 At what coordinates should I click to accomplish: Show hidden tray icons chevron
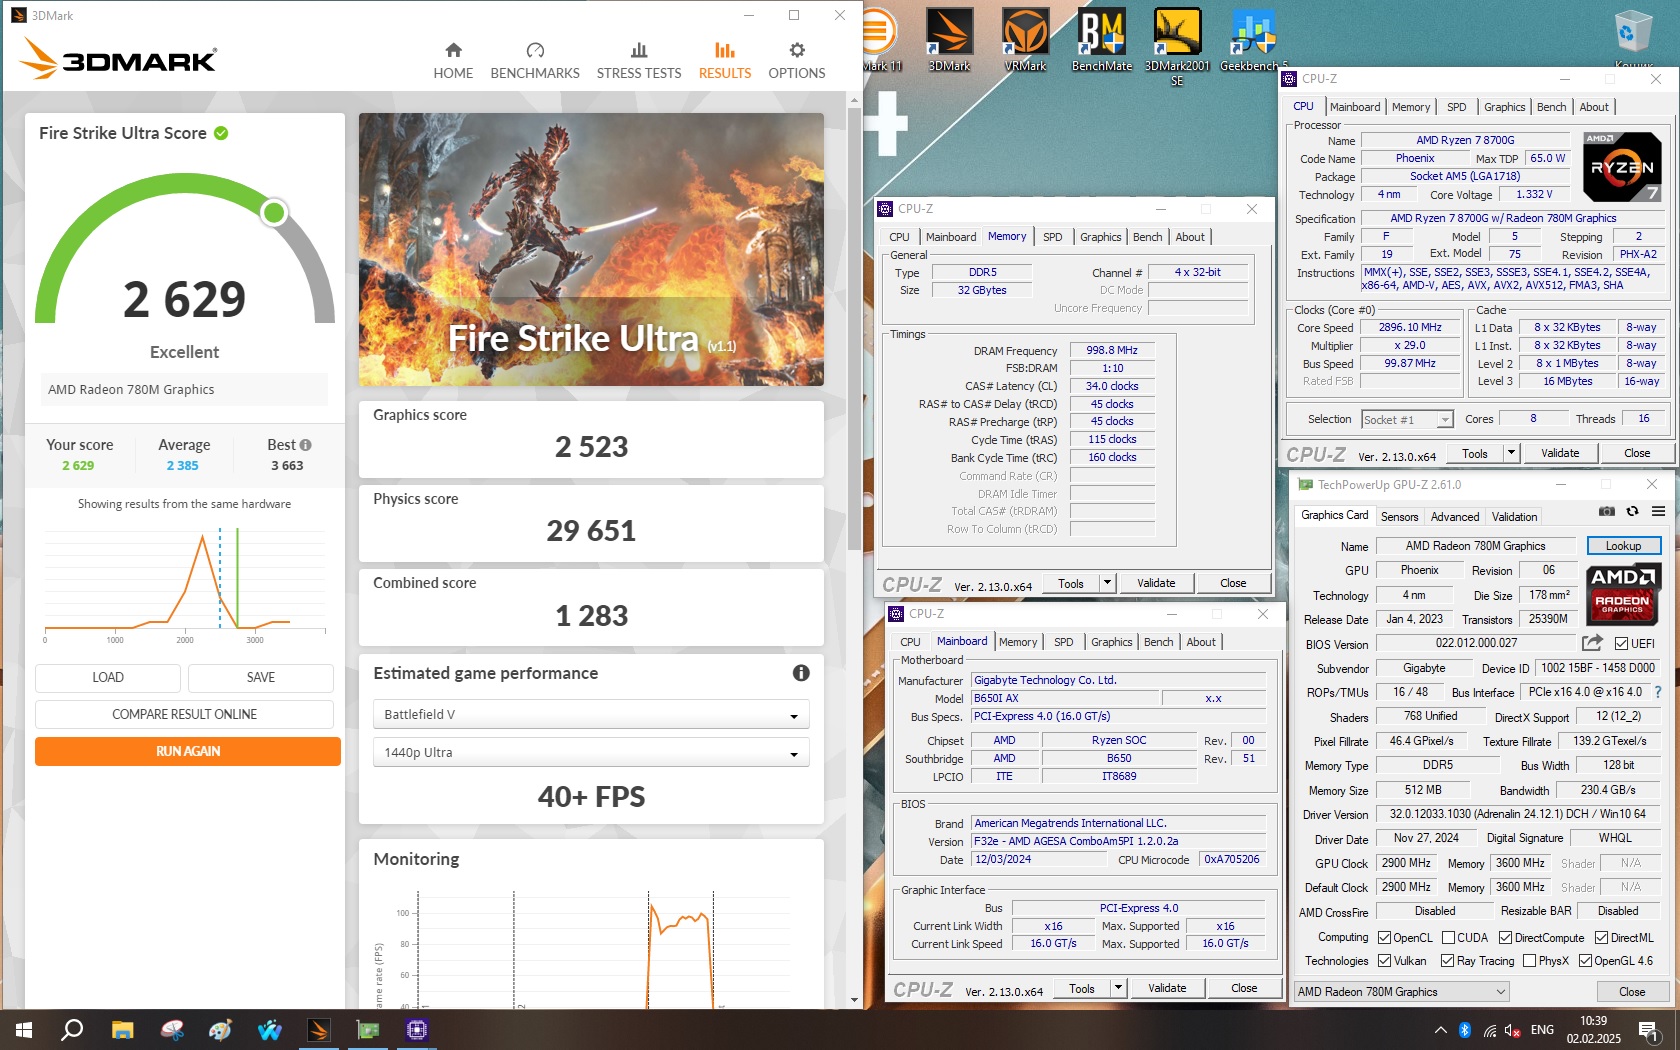click(1440, 1030)
